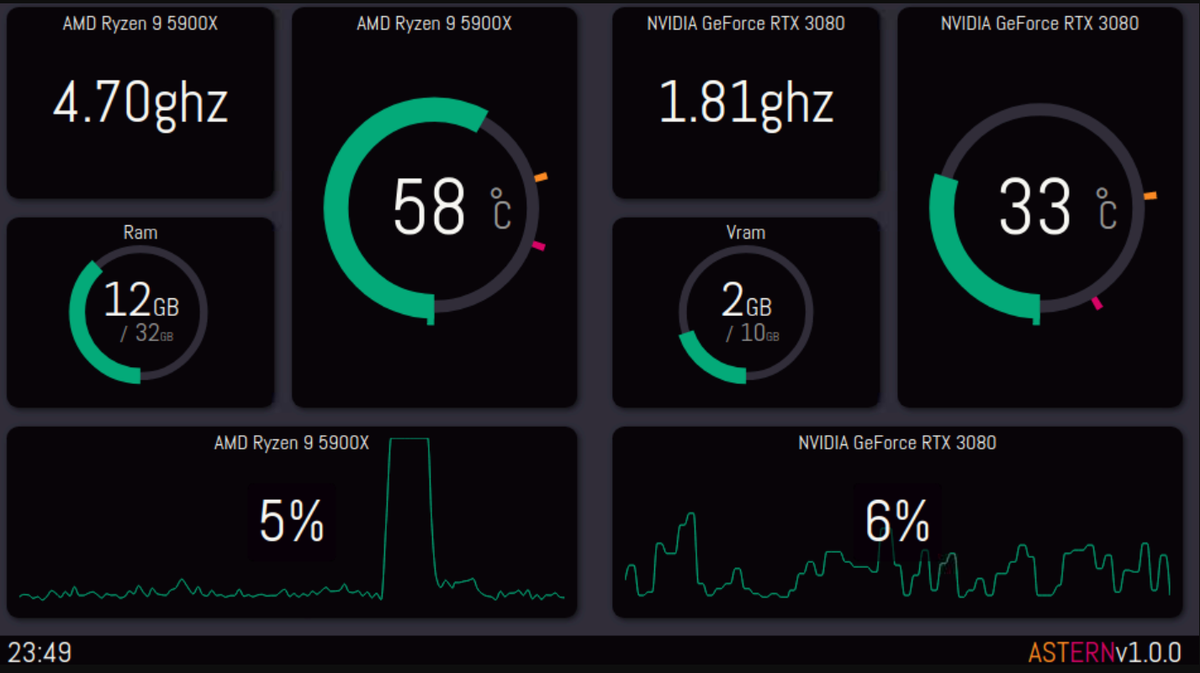Image resolution: width=1200 pixels, height=673 pixels.
Task: Click the / 32GB total RAM text
Action: (x=147, y=334)
